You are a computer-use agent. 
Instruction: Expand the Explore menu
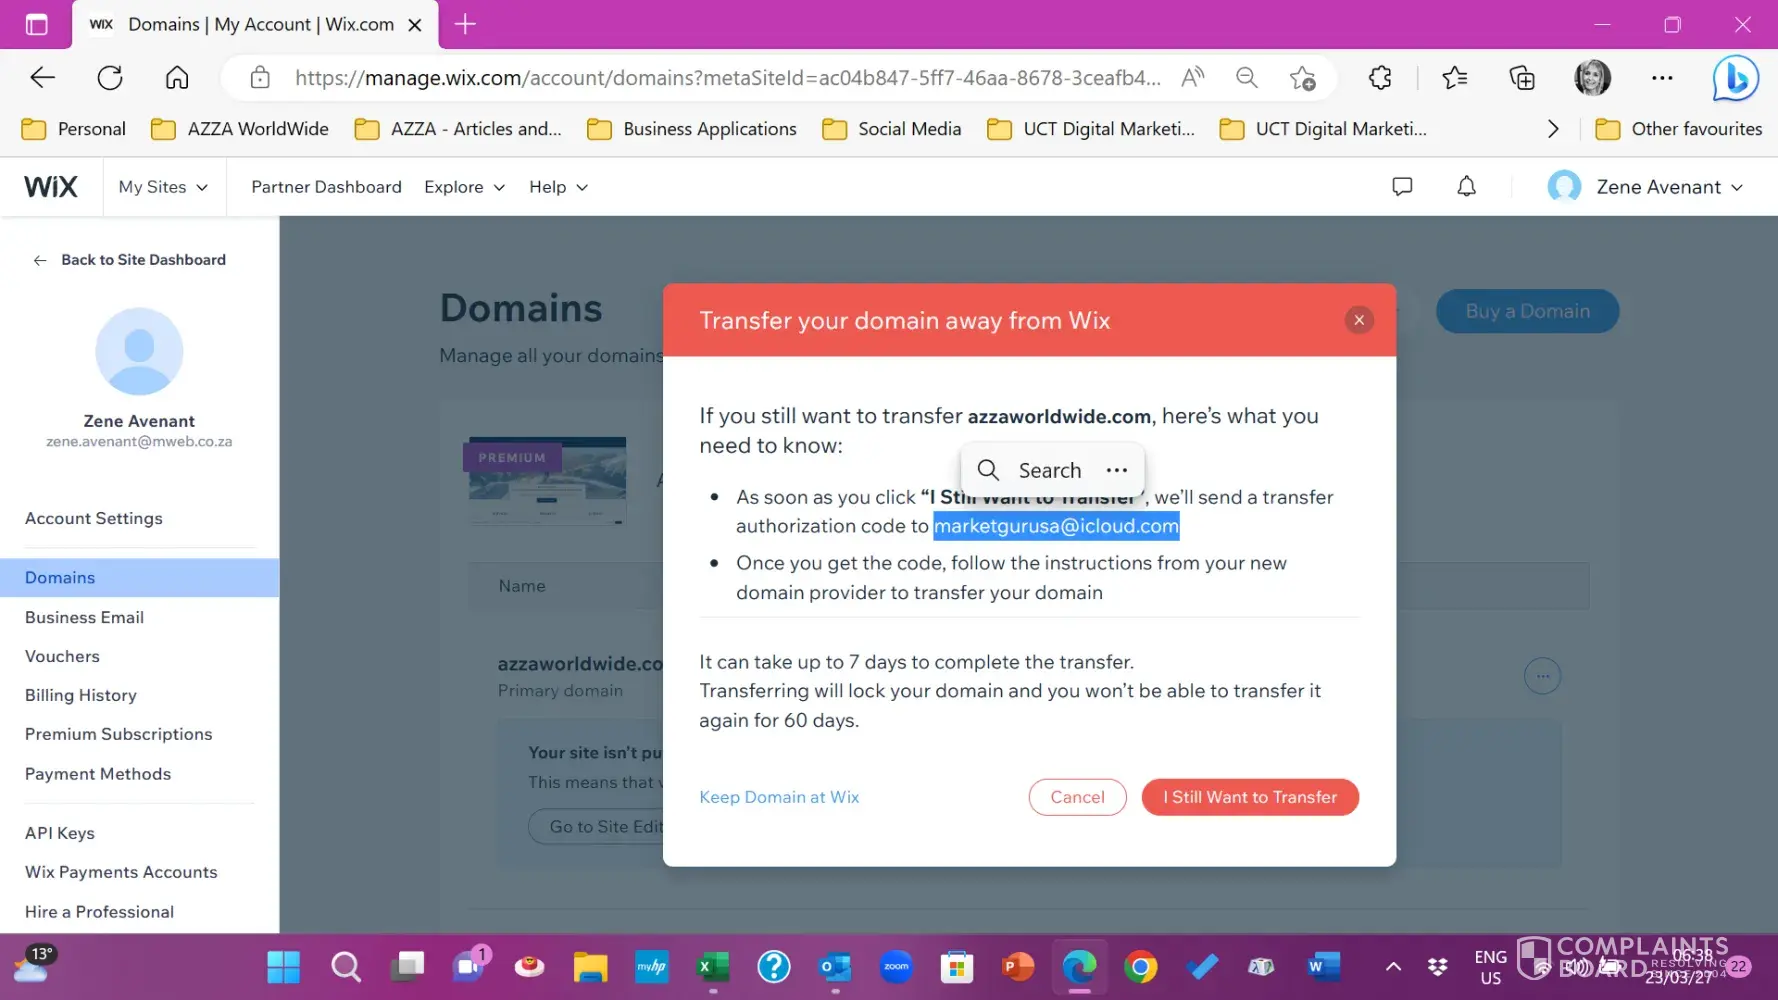pos(464,187)
